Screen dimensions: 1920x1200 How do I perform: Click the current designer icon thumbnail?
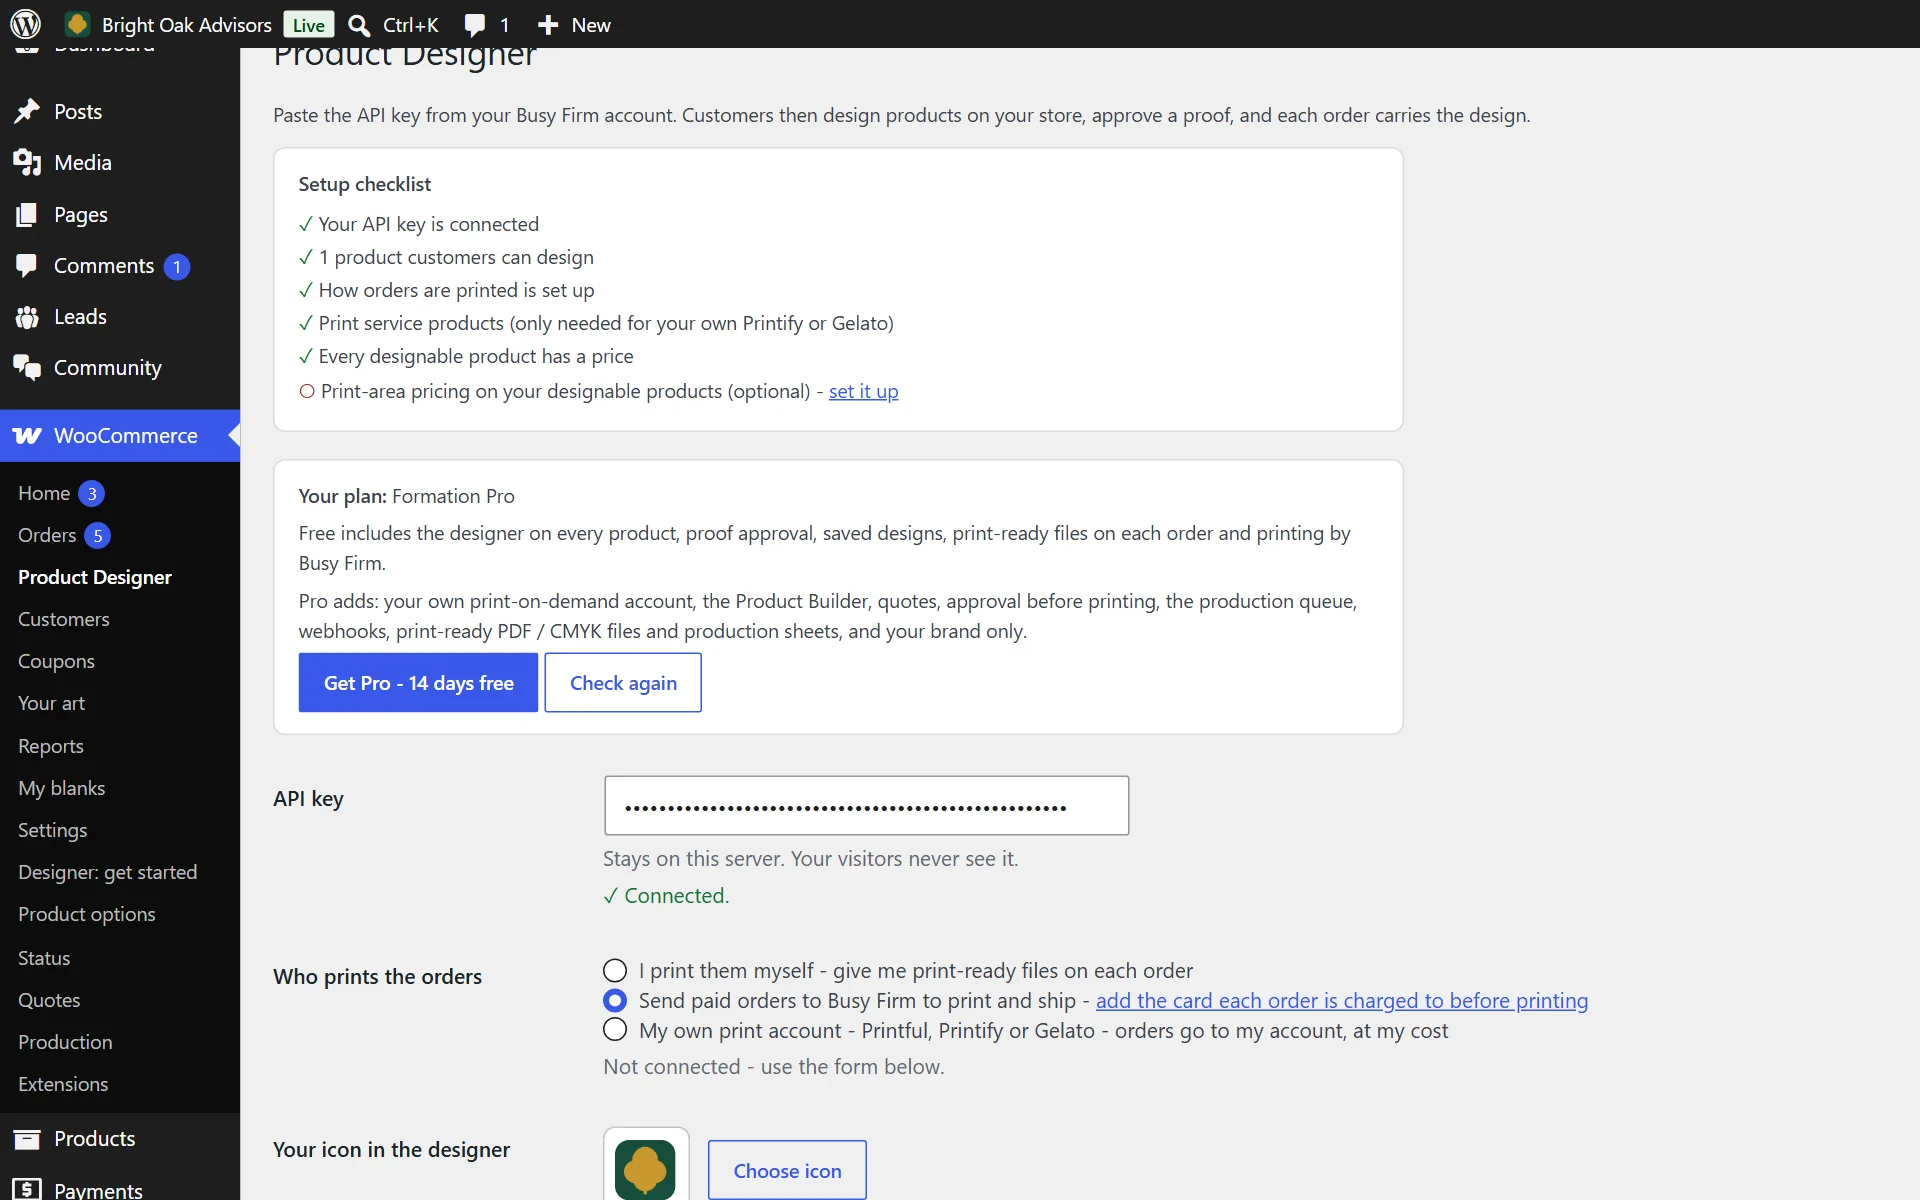click(646, 1167)
